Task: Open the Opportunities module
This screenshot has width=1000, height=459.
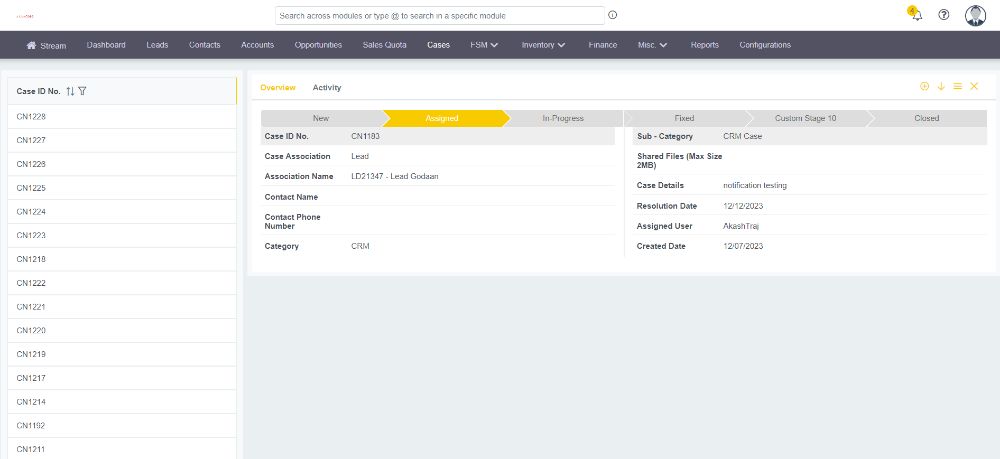Action: (318, 45)
